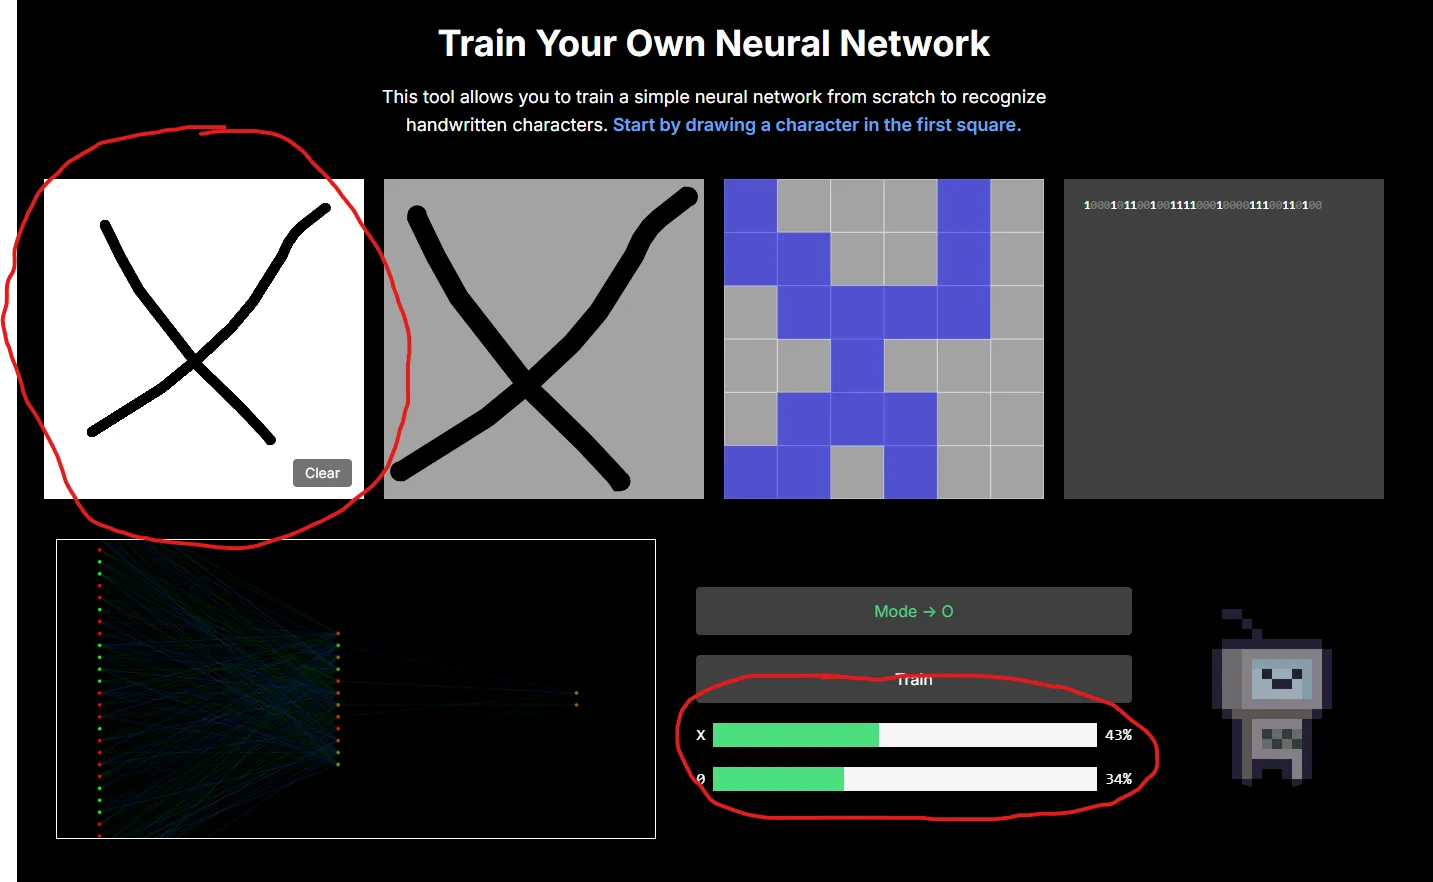
Task: Click the orange output nodes in the network diagram
Action: click(x=576, y=698)
